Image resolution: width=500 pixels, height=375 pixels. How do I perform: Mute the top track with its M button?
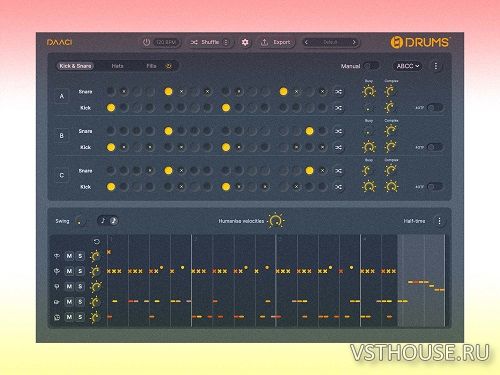click(69, 256)
